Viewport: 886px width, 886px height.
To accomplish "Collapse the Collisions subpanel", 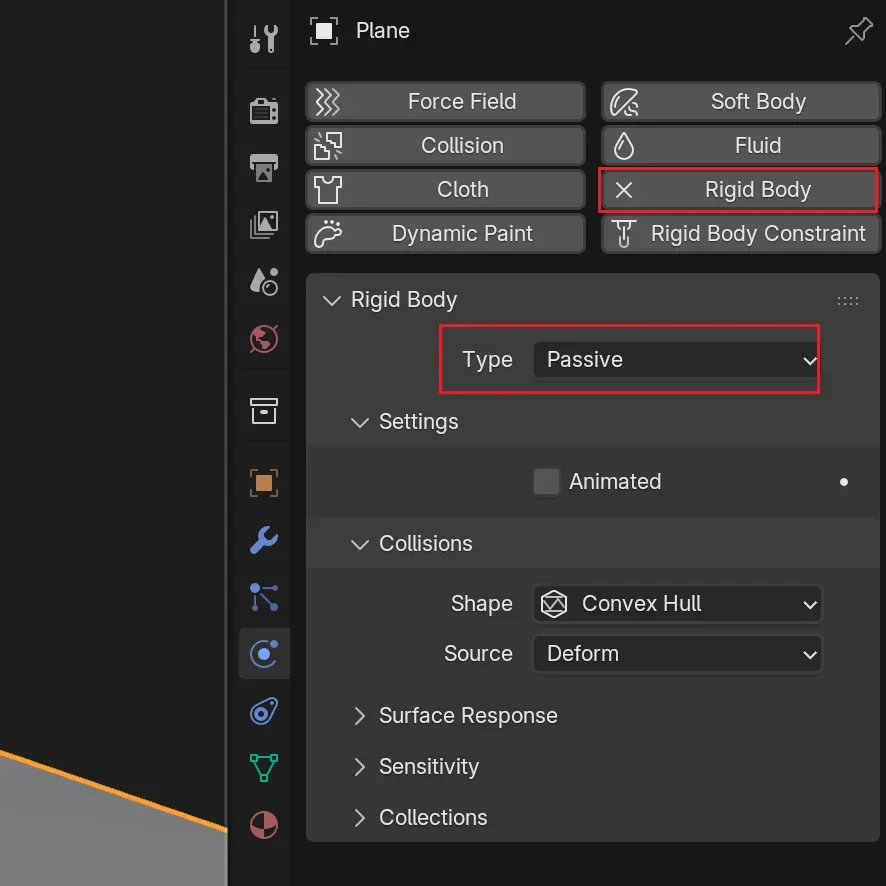I will pyautogui.click(x=360, y=544).
